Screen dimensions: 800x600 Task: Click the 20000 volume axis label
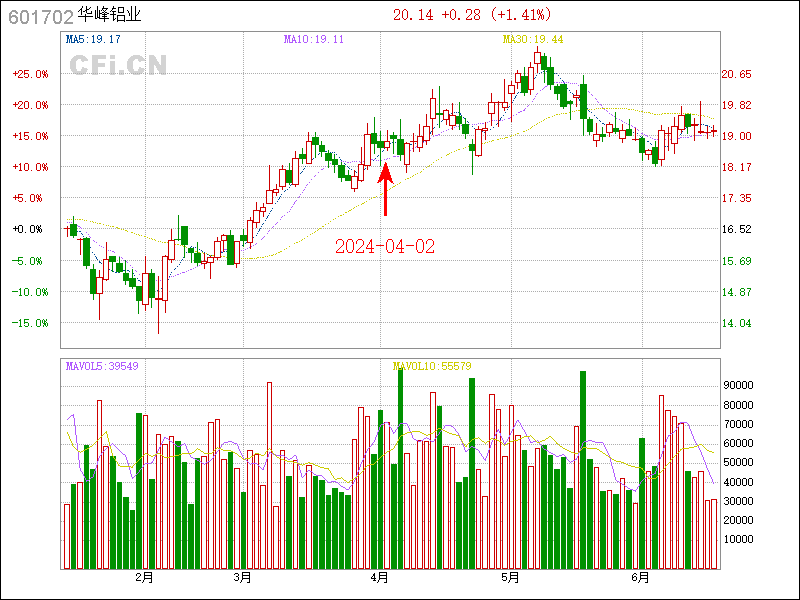click(739, 520)
